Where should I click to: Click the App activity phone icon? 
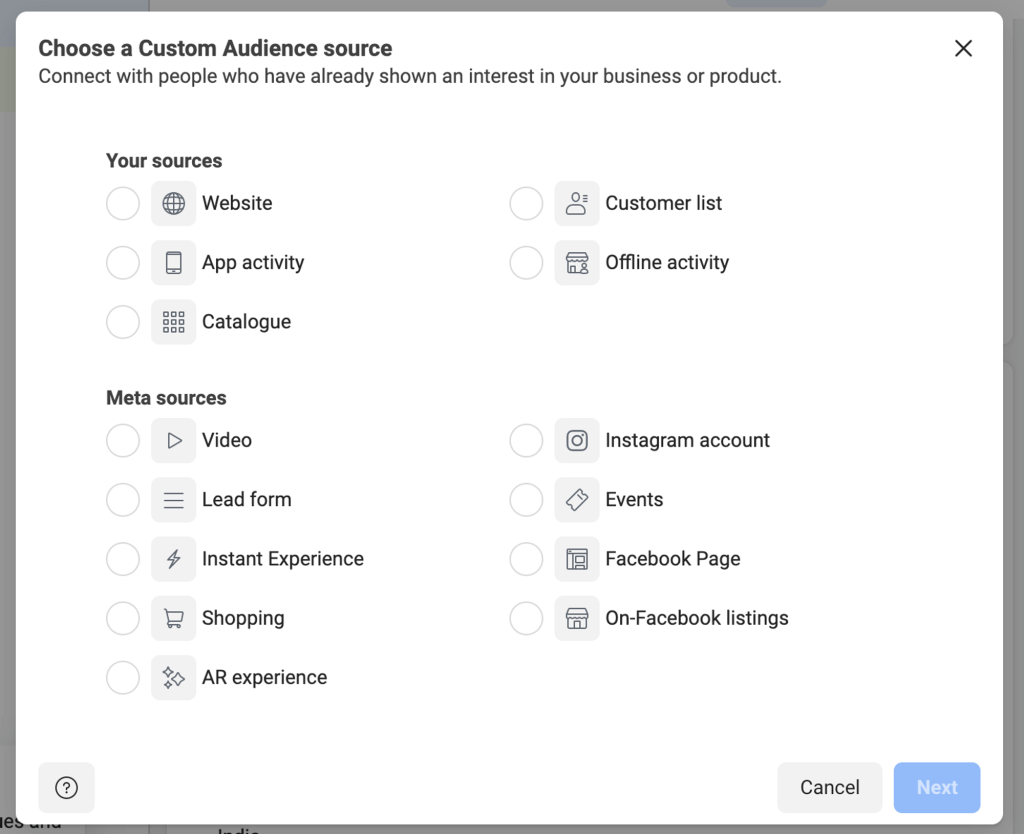(173, 263)
